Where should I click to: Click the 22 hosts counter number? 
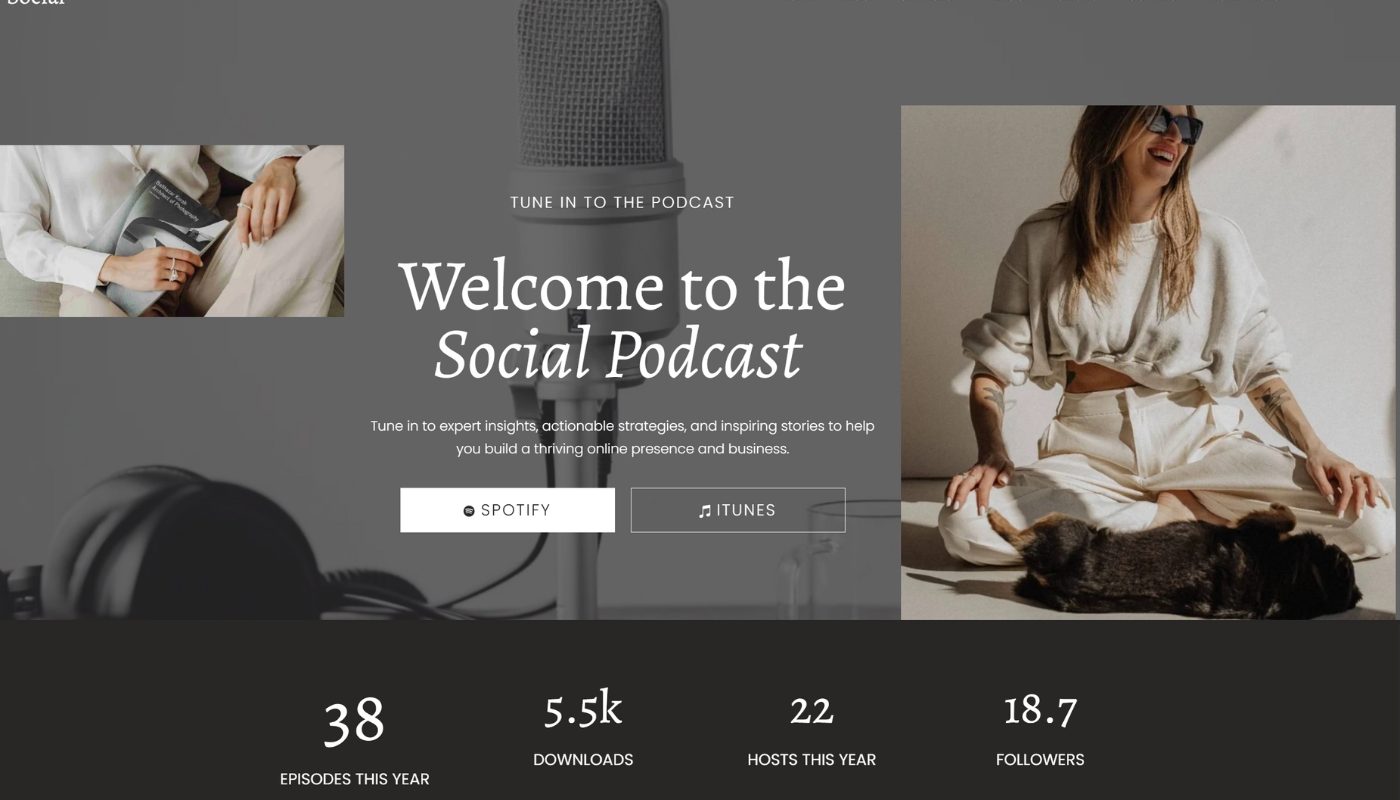pyautogui.click(x=811, y=711)
